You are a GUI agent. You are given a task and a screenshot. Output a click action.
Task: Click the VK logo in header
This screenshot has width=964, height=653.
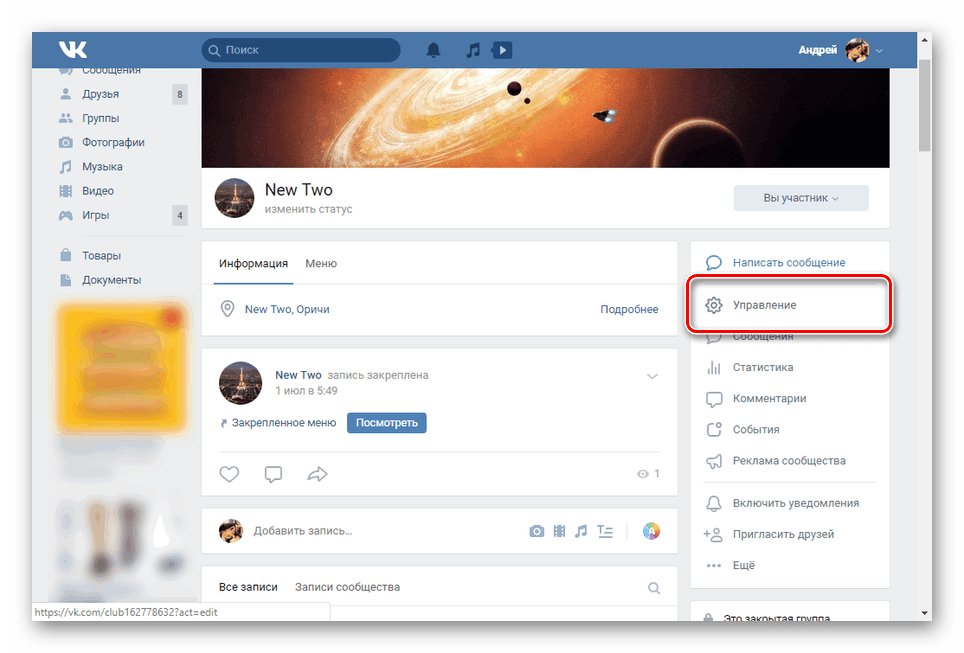[x=73, y=49]
